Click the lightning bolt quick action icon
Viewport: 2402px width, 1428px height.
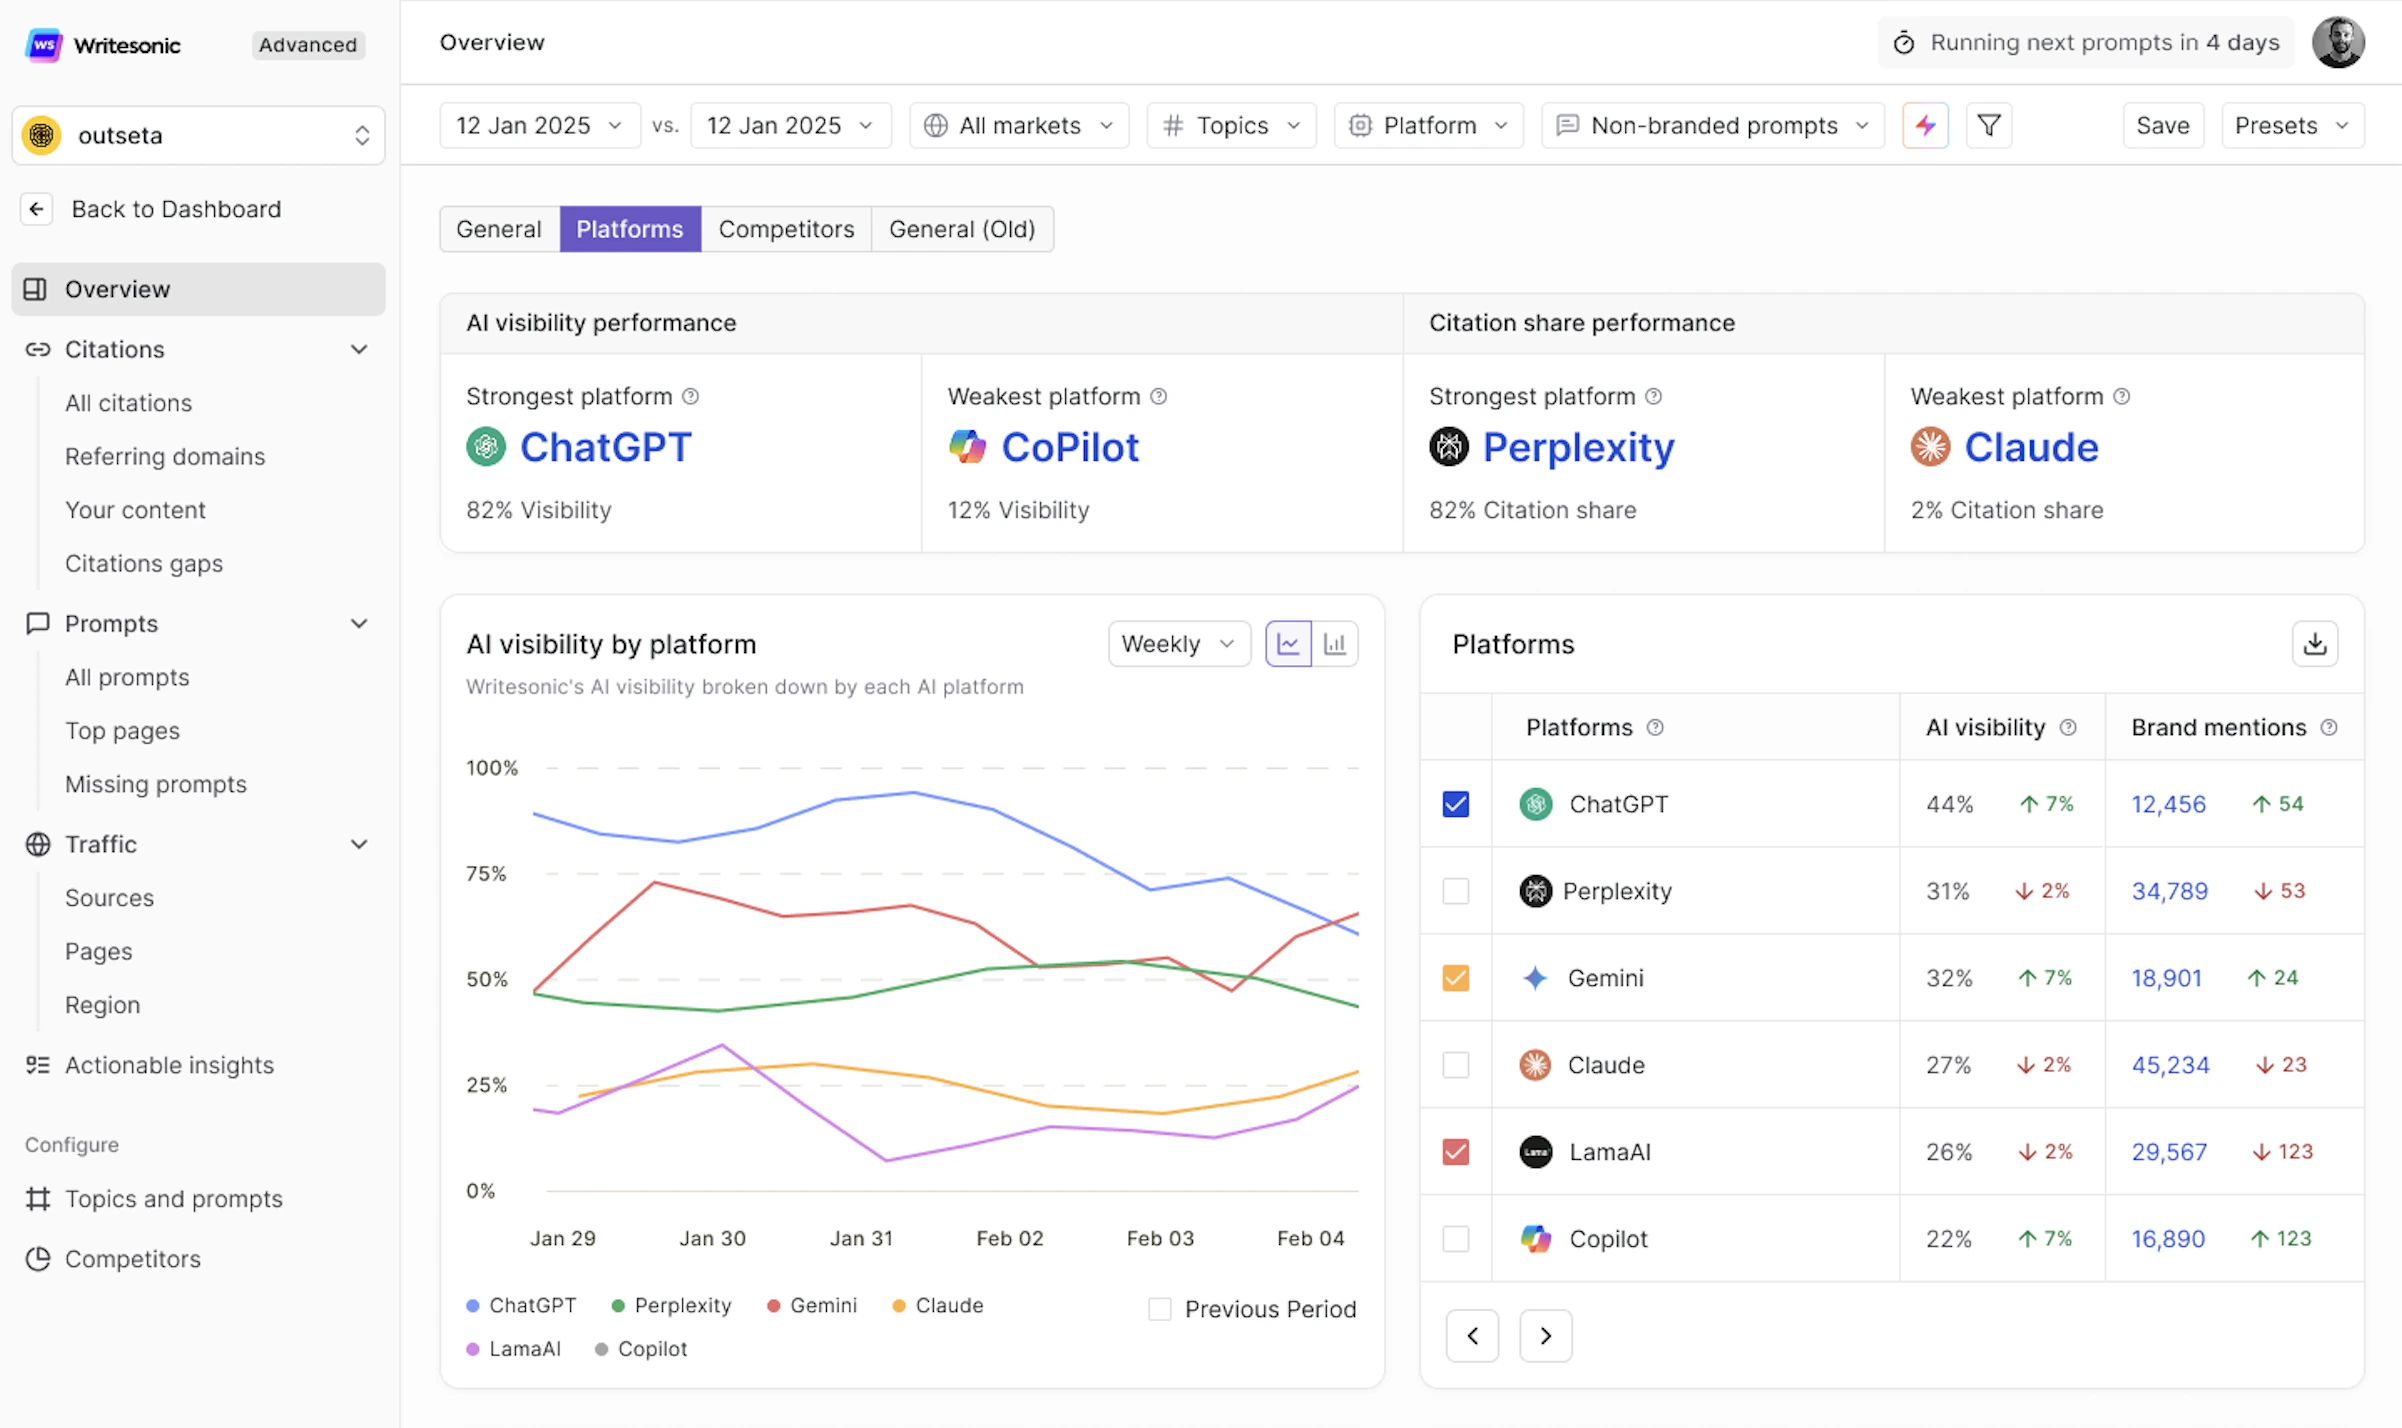[1925, 125]
